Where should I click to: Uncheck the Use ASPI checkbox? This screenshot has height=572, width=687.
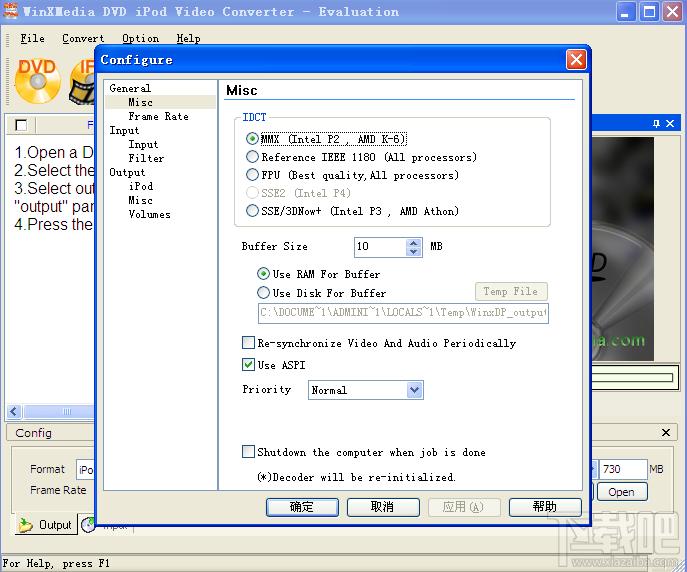tap(248, 364)
